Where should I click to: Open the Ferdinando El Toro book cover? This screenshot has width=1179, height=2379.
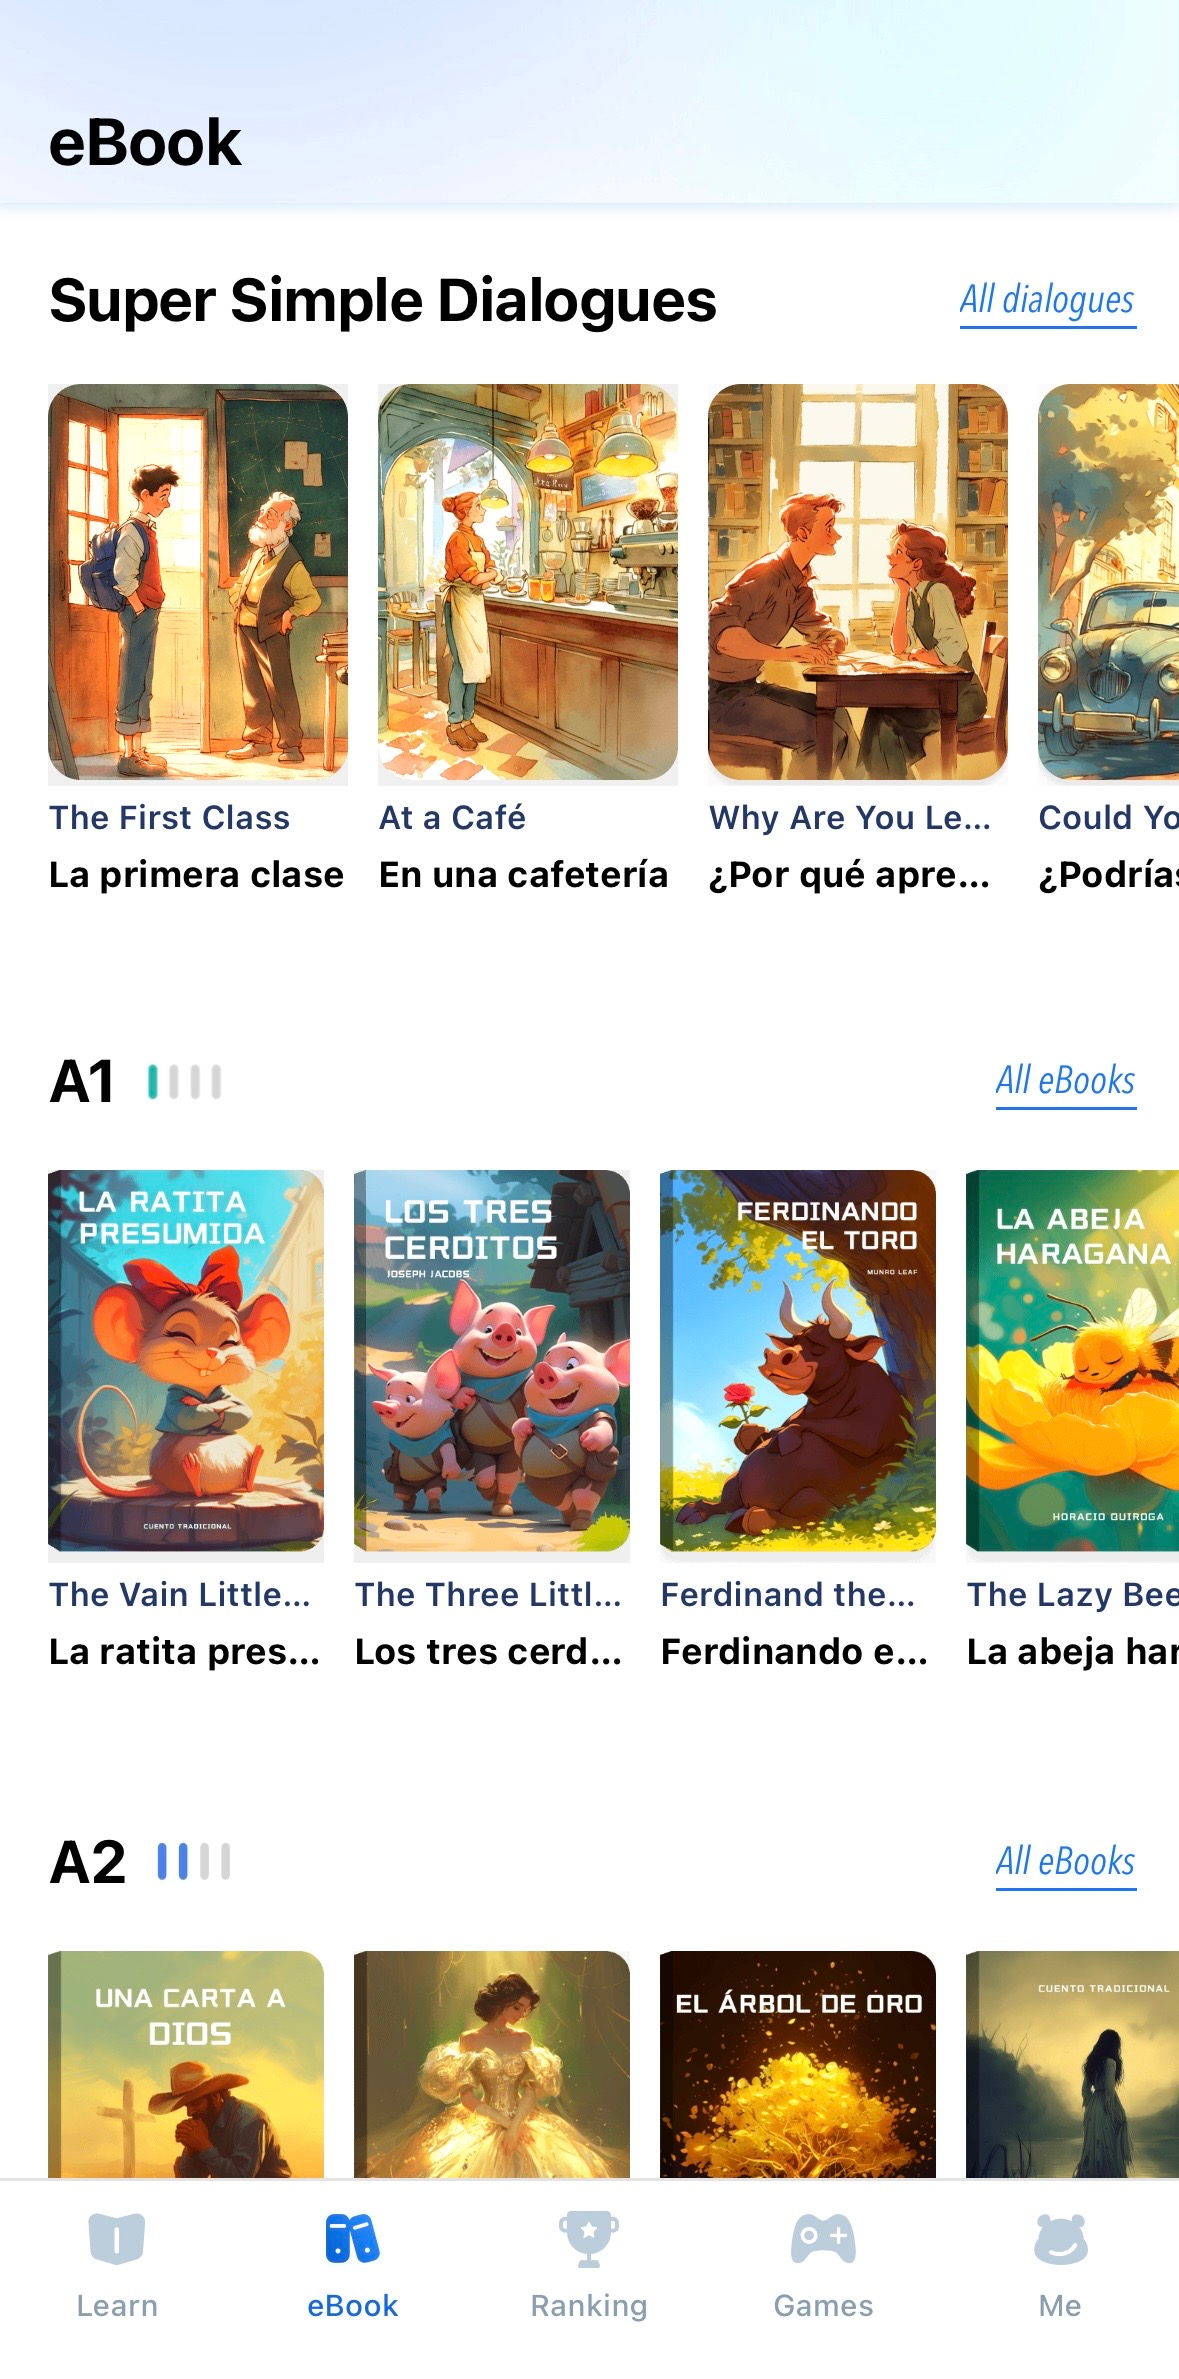(798, 1361)
